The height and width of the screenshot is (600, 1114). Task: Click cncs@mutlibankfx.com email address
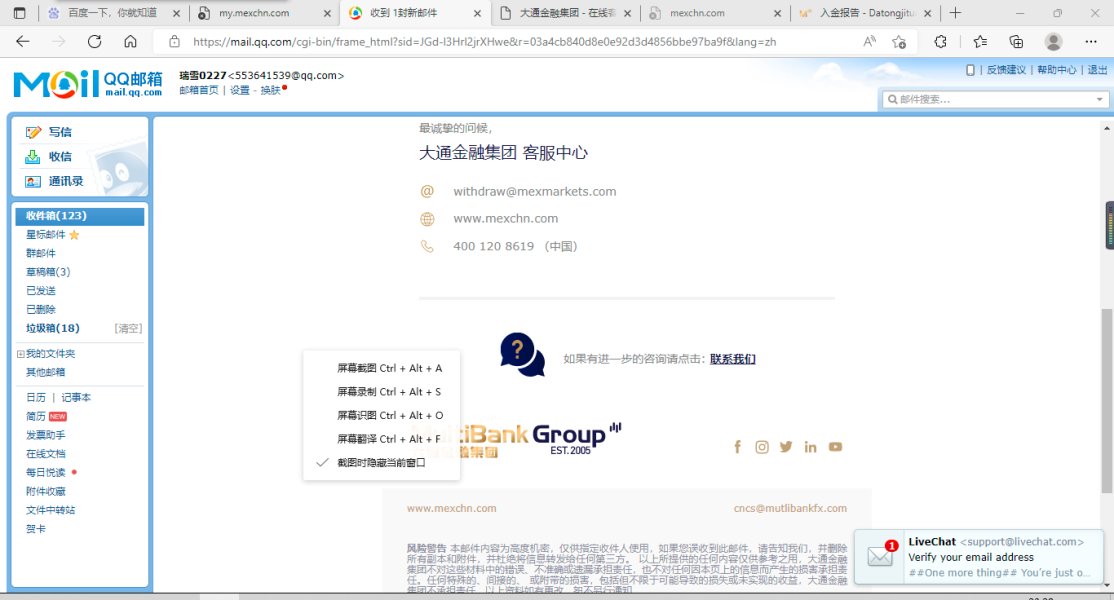tap(790, 508)
